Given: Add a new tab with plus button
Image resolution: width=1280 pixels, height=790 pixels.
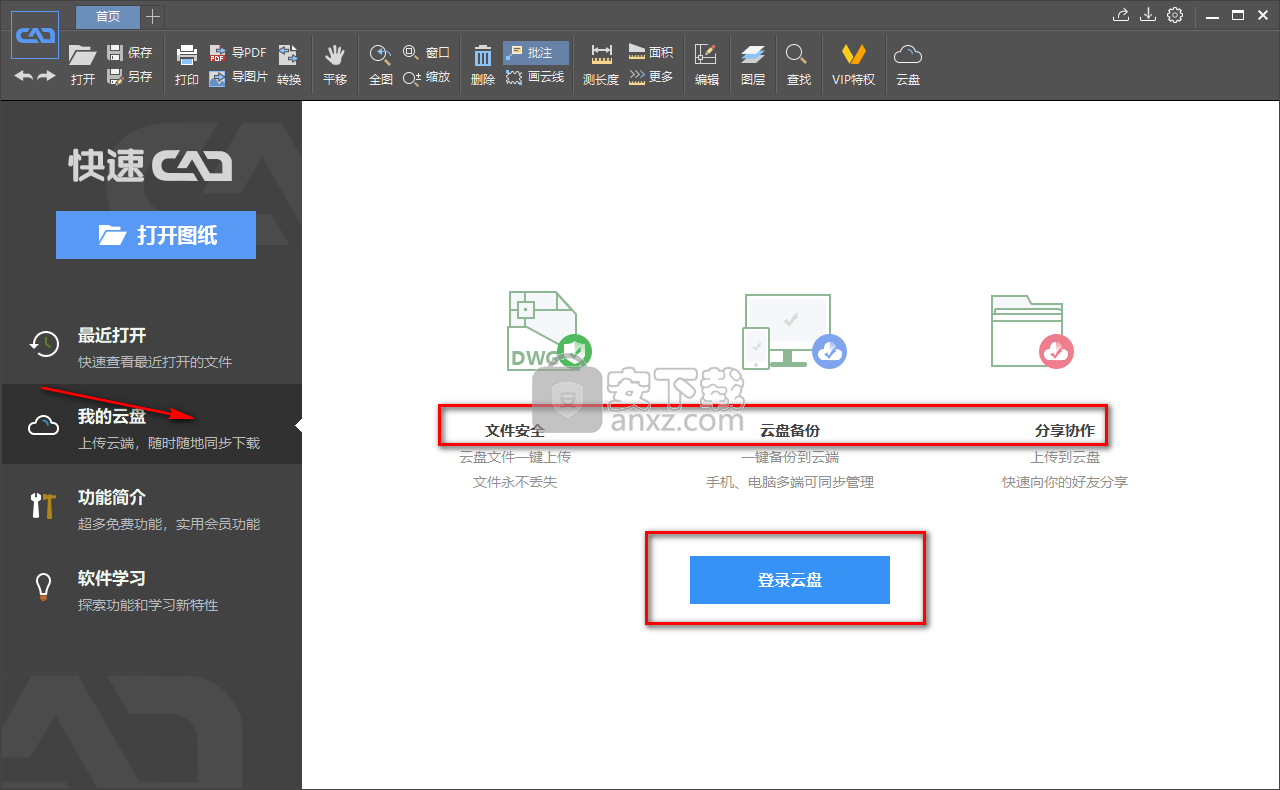Looking at the screenshot, I should [153, 16].
